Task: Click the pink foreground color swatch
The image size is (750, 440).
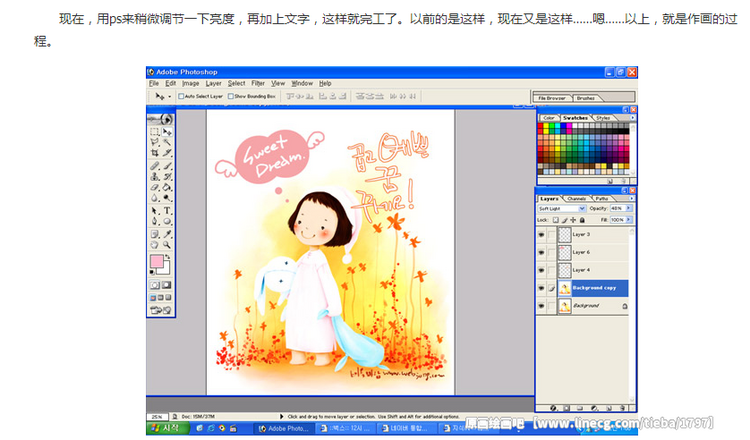Action: point(156,261)
